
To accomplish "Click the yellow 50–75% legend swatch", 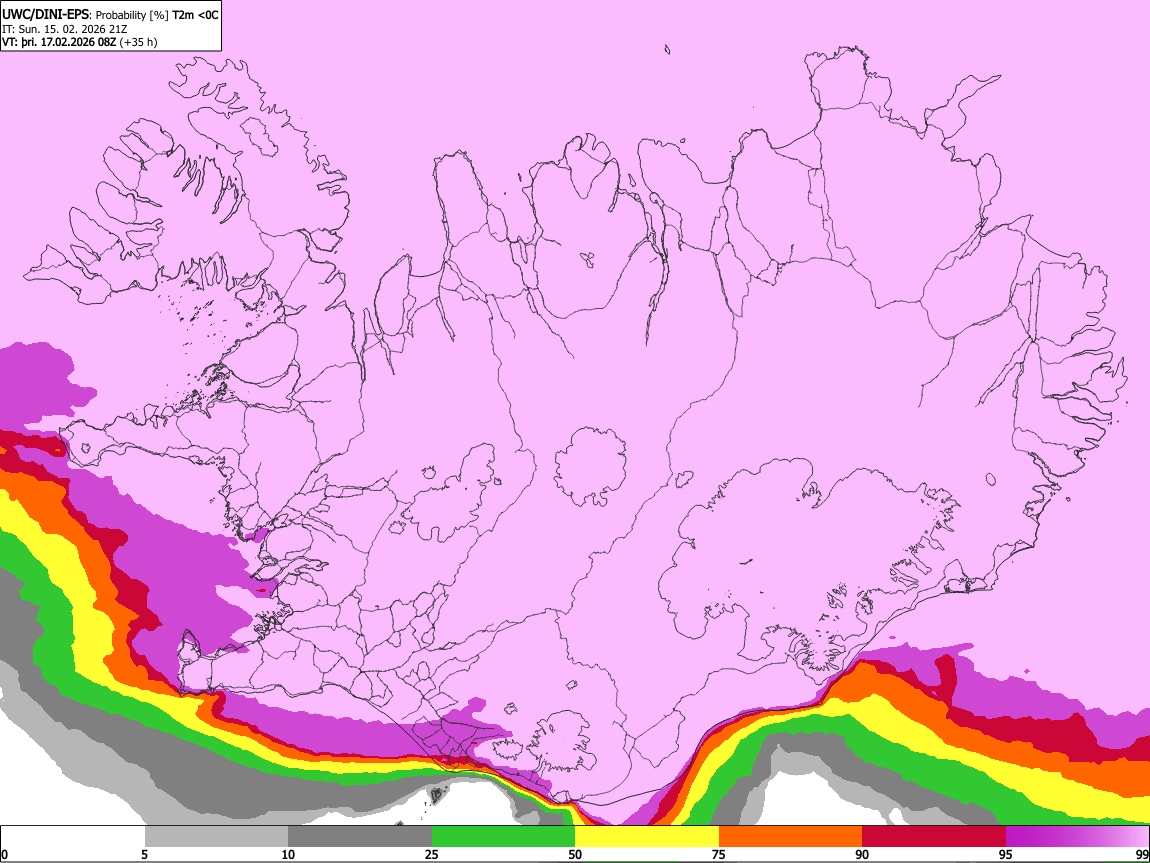I will (647, 837).
